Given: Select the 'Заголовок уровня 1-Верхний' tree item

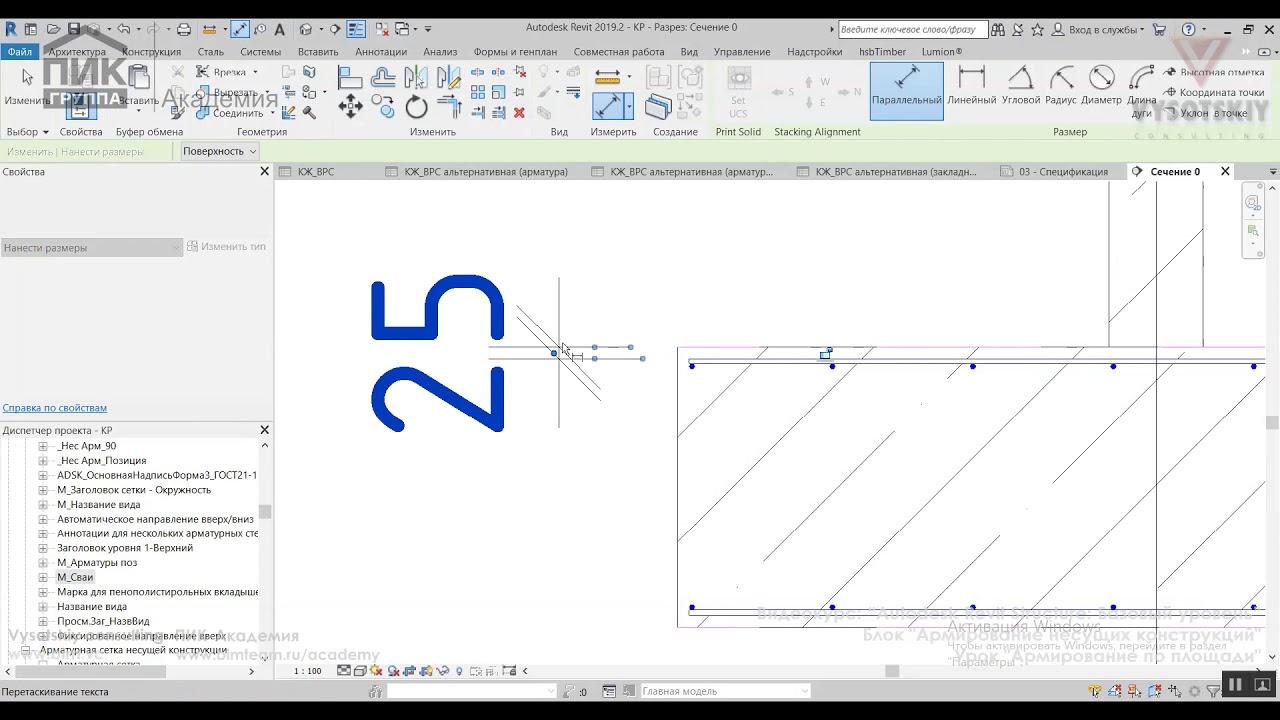Looking at the screenshot, I should (125, 548).
